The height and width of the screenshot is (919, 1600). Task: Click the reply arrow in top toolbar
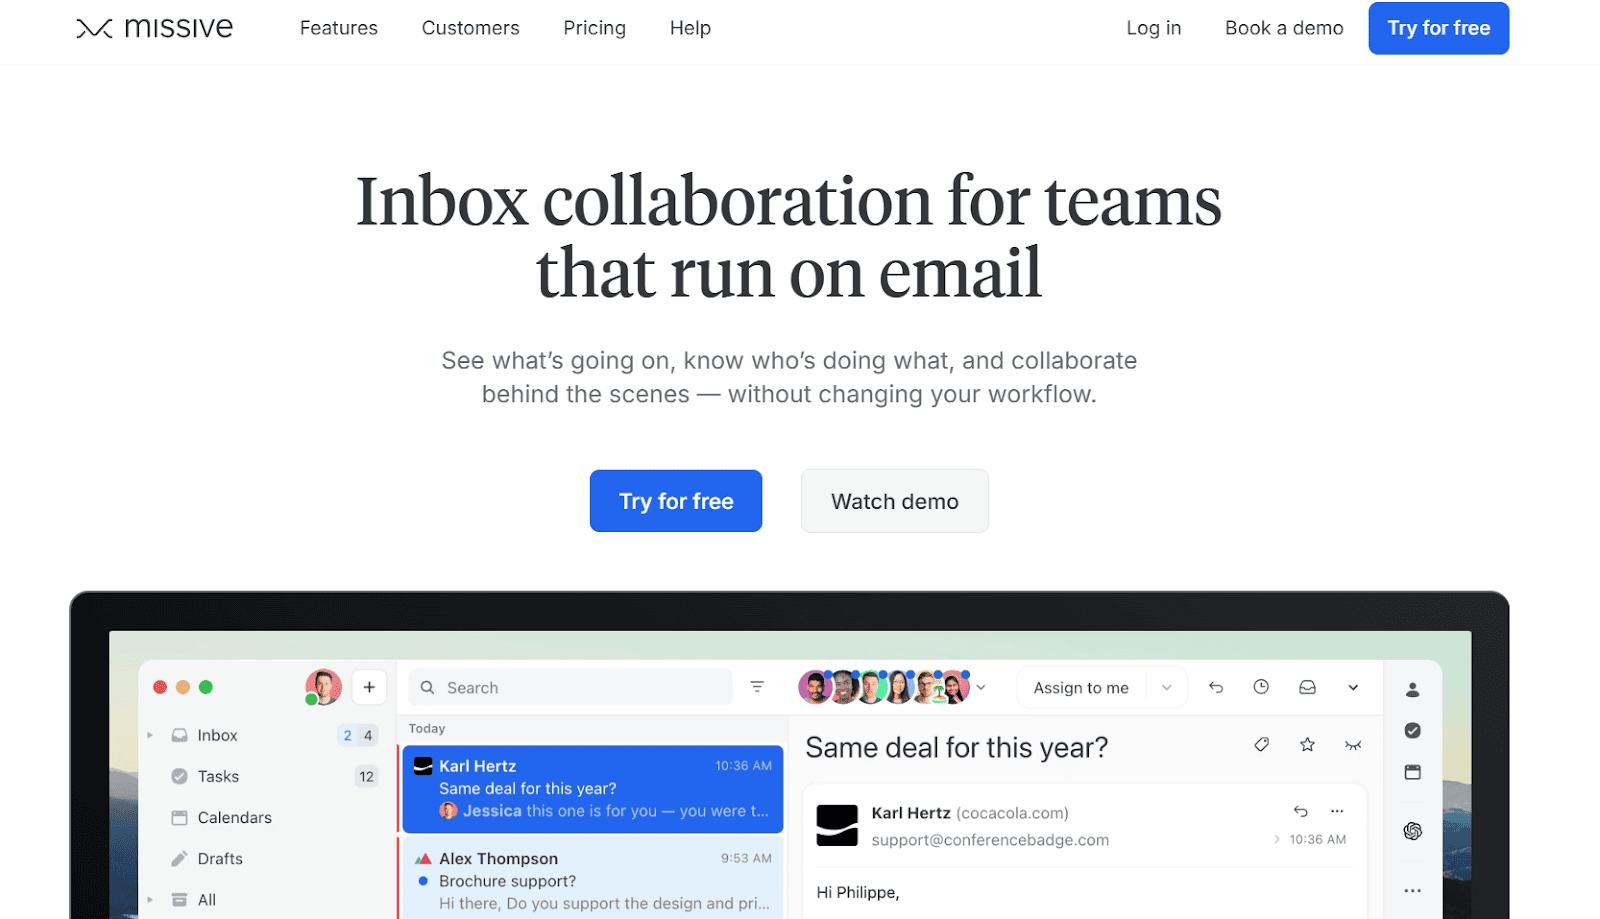pyautogui.click(x=1216, y=687)
